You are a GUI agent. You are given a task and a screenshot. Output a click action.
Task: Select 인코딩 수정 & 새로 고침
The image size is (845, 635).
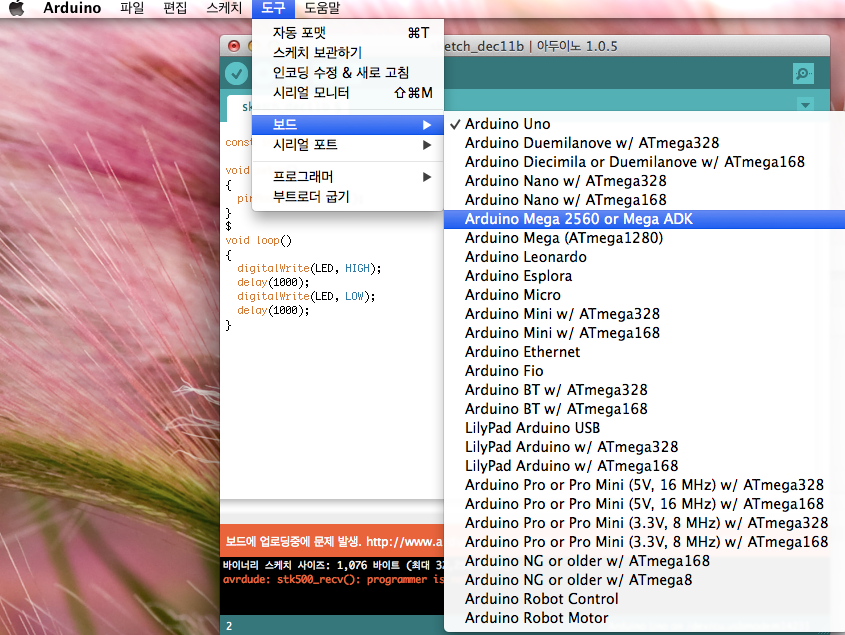point(348,73)
